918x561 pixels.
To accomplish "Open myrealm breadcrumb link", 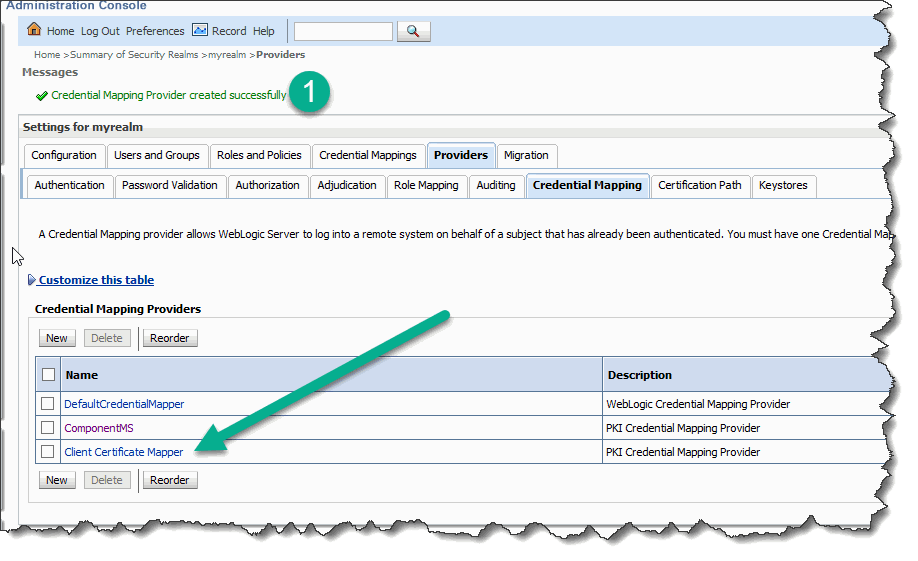I will click(x=227, y=54).
